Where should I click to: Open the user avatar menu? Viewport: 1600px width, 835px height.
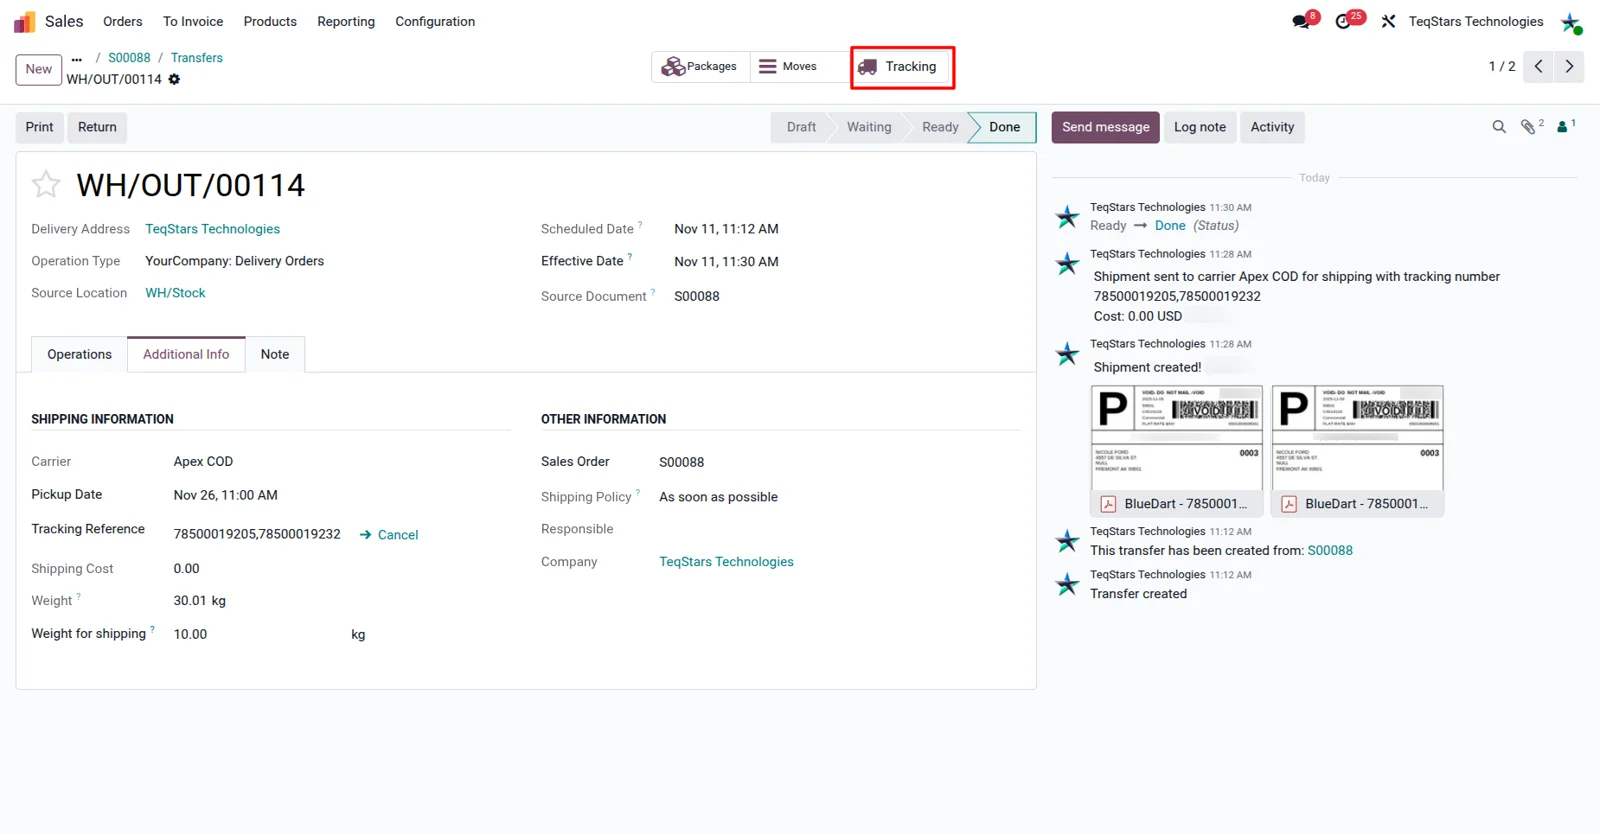(x=1571, y=22)
